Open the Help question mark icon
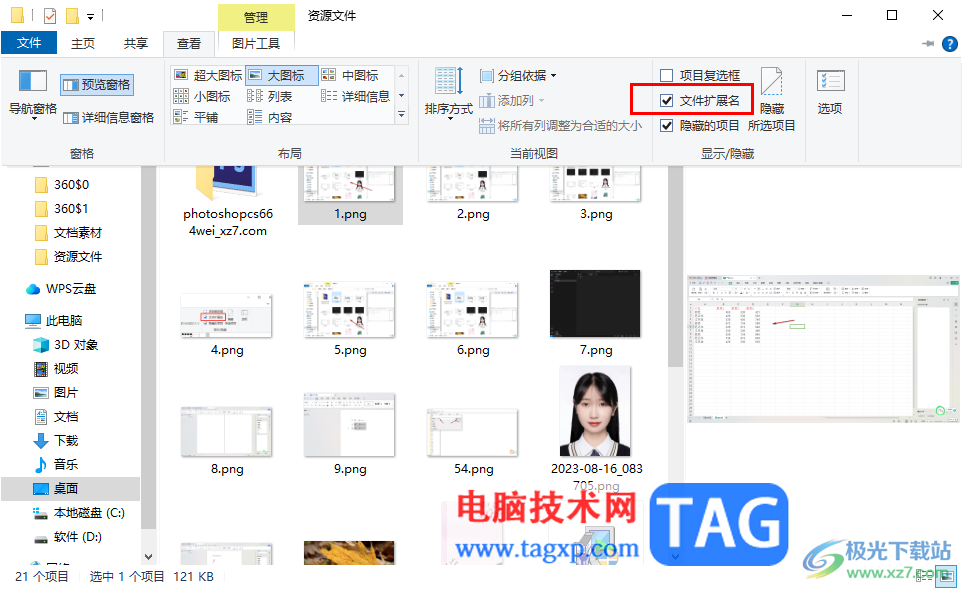The height and width of the screenshot is (589, 962). point(950,44)
